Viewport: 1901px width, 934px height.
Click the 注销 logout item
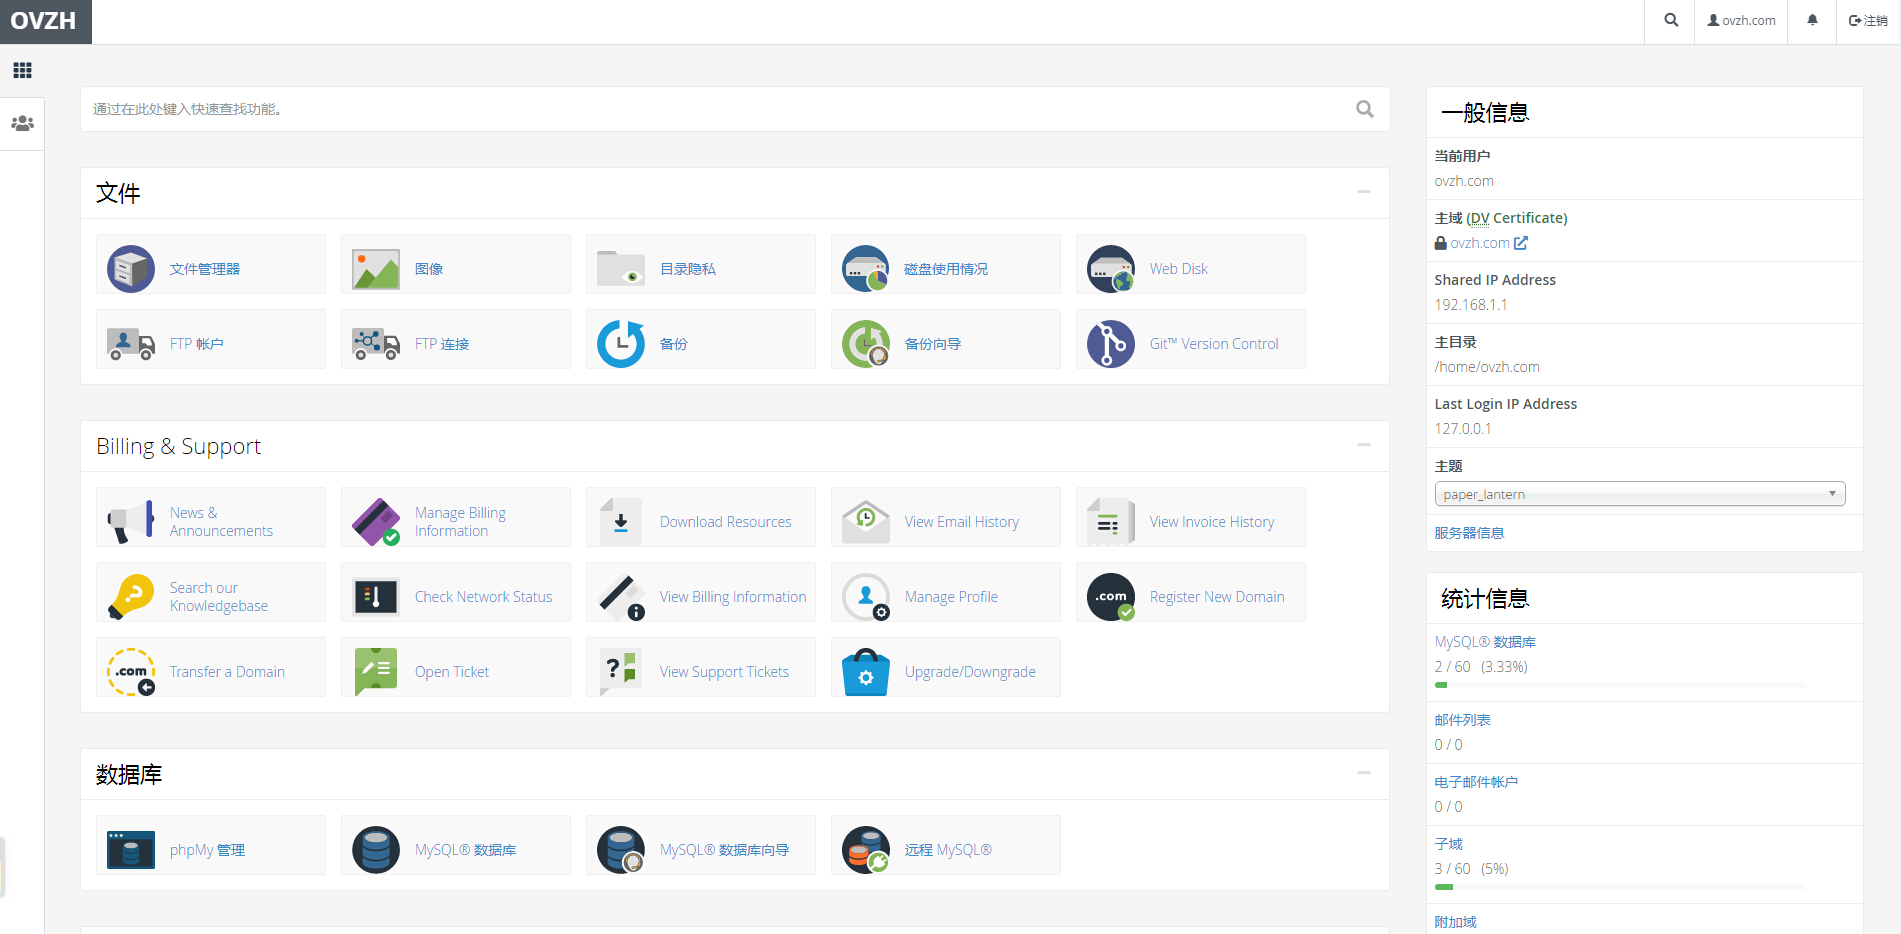point(1868,20)
